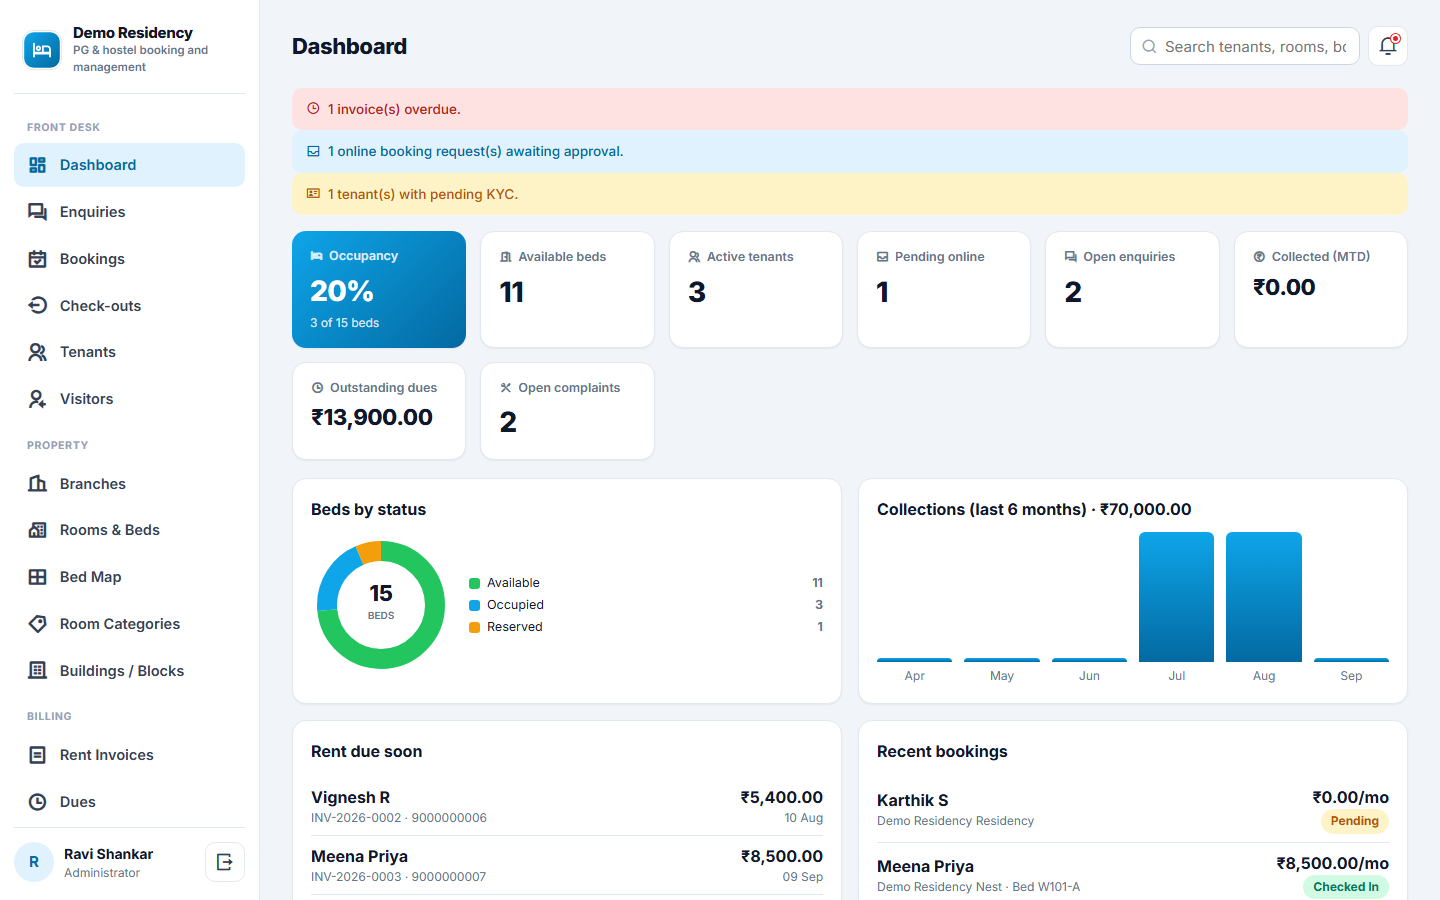Click the Visitors person icon
Screen dimensions: 1440x900
[x=38, y=399]
